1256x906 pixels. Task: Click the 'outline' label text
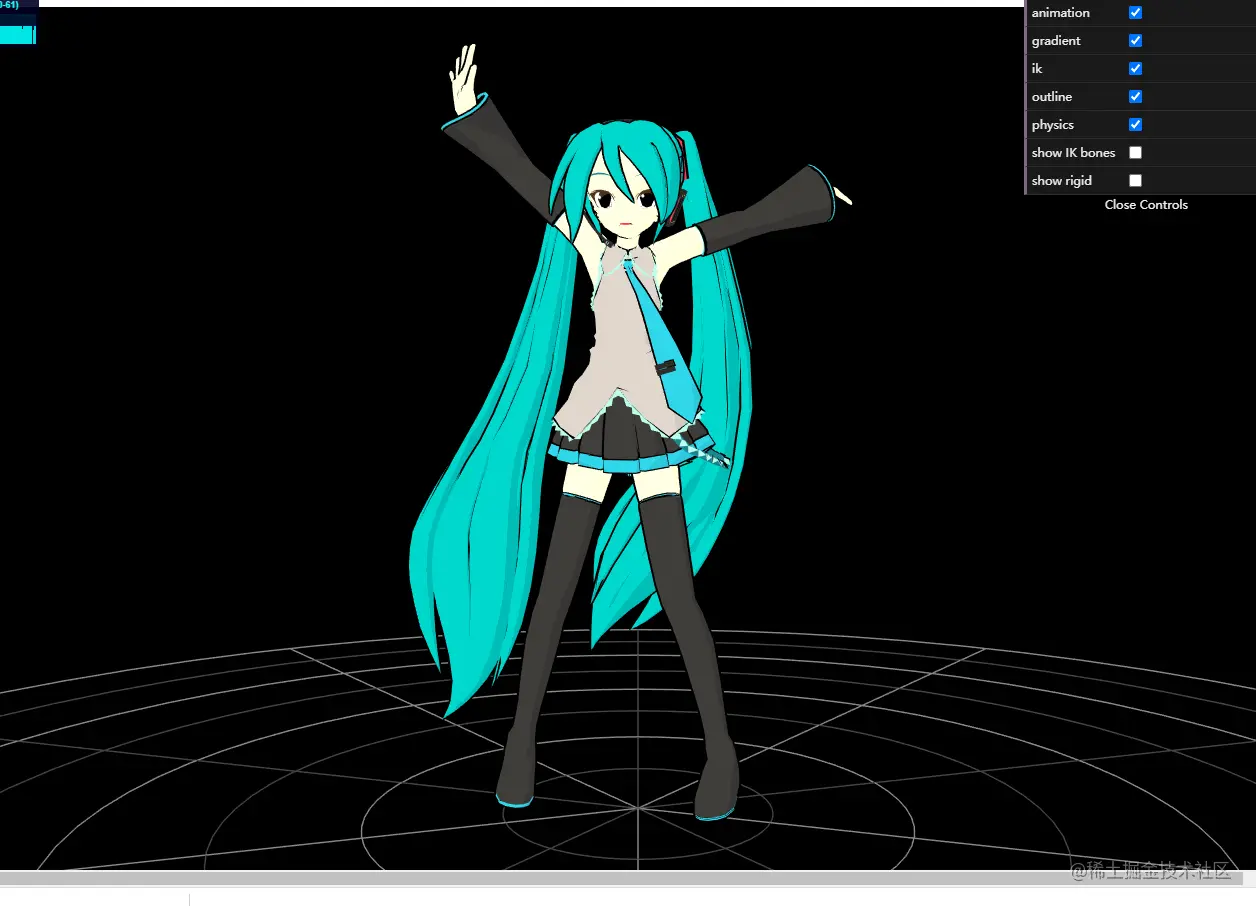click(x=1052, y=97)
